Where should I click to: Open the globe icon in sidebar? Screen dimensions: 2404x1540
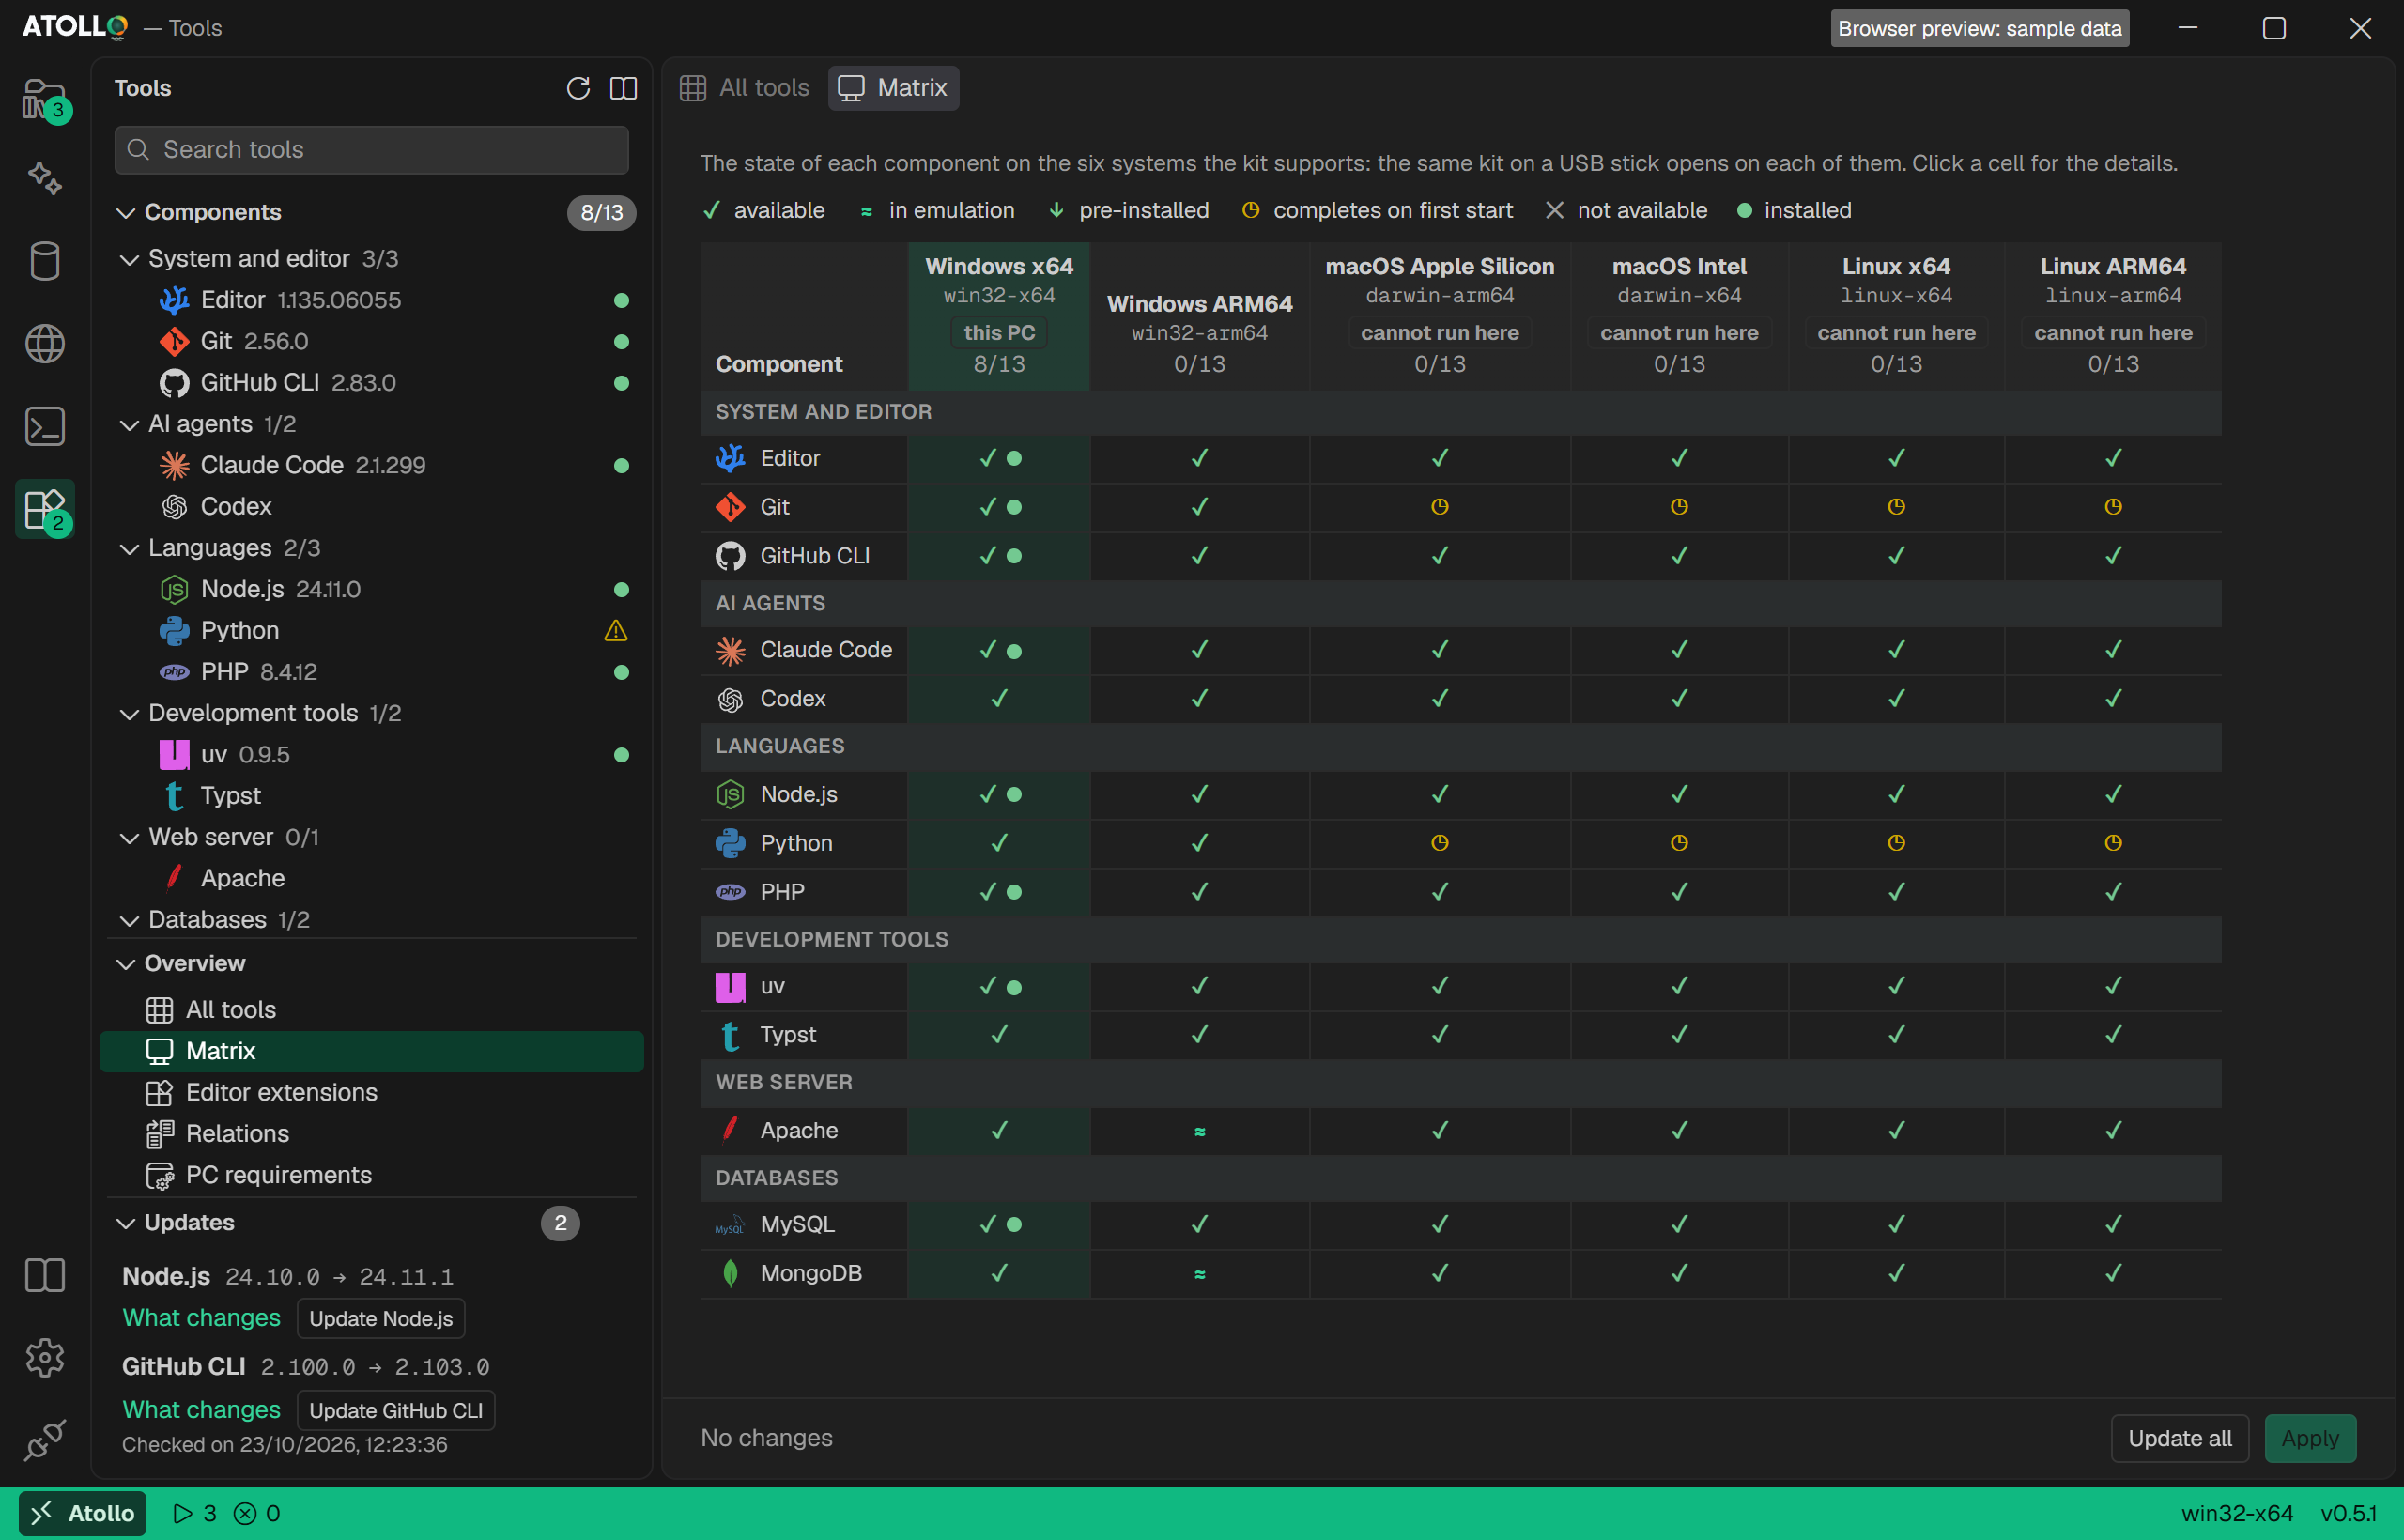click(x=45, y=344)
